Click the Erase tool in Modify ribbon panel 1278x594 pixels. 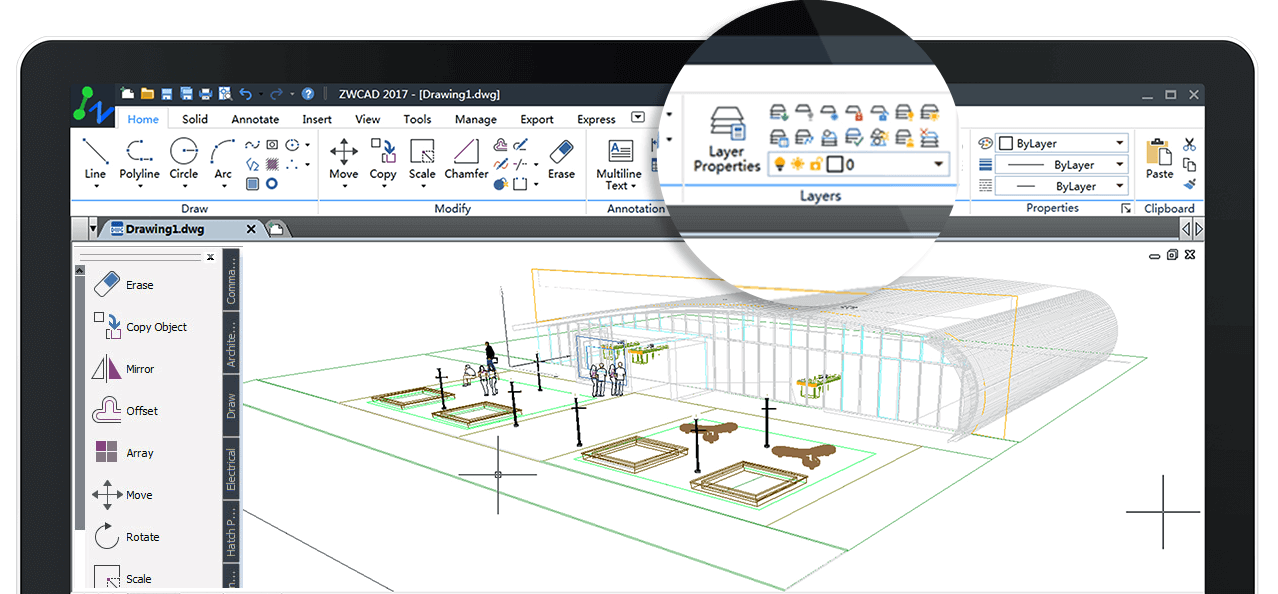(561, 158)
